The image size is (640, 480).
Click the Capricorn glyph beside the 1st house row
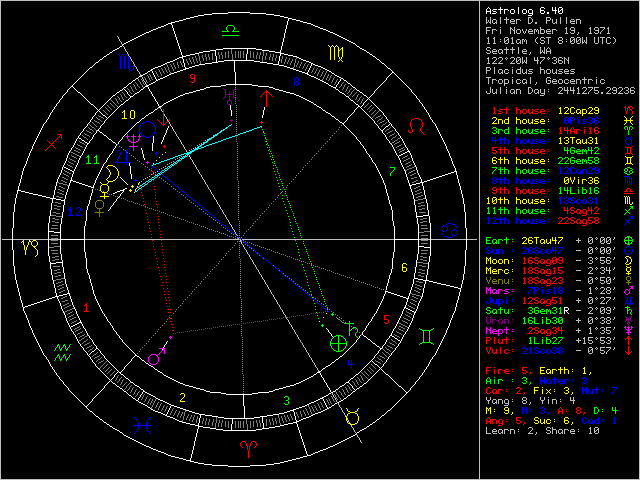(628, 111)
